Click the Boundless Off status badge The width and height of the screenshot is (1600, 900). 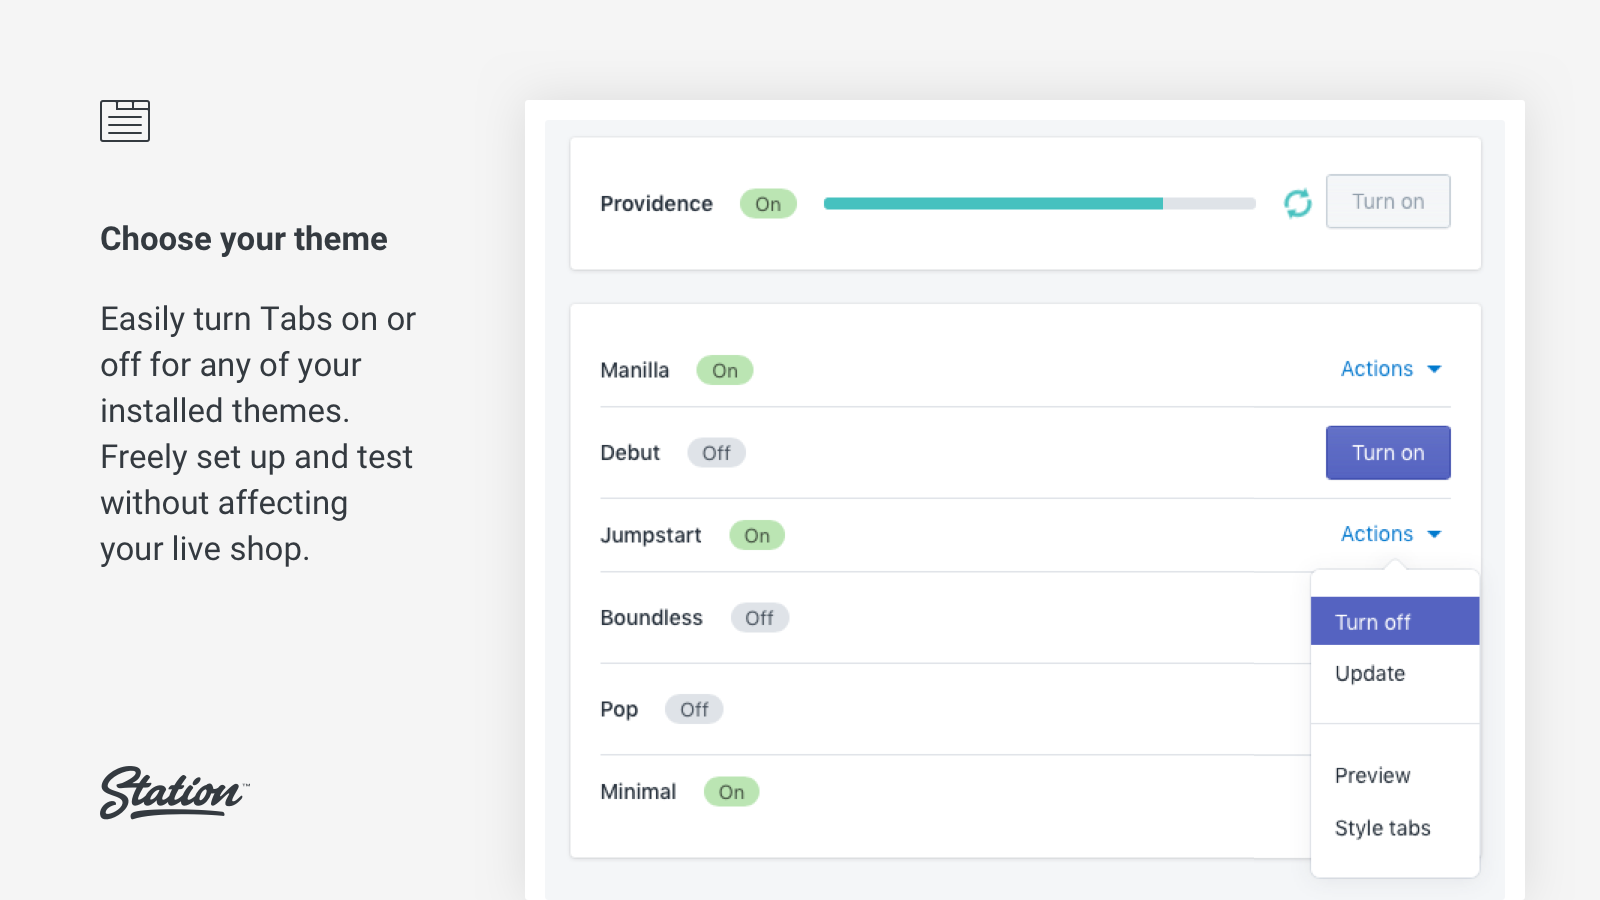coord(759,618)
